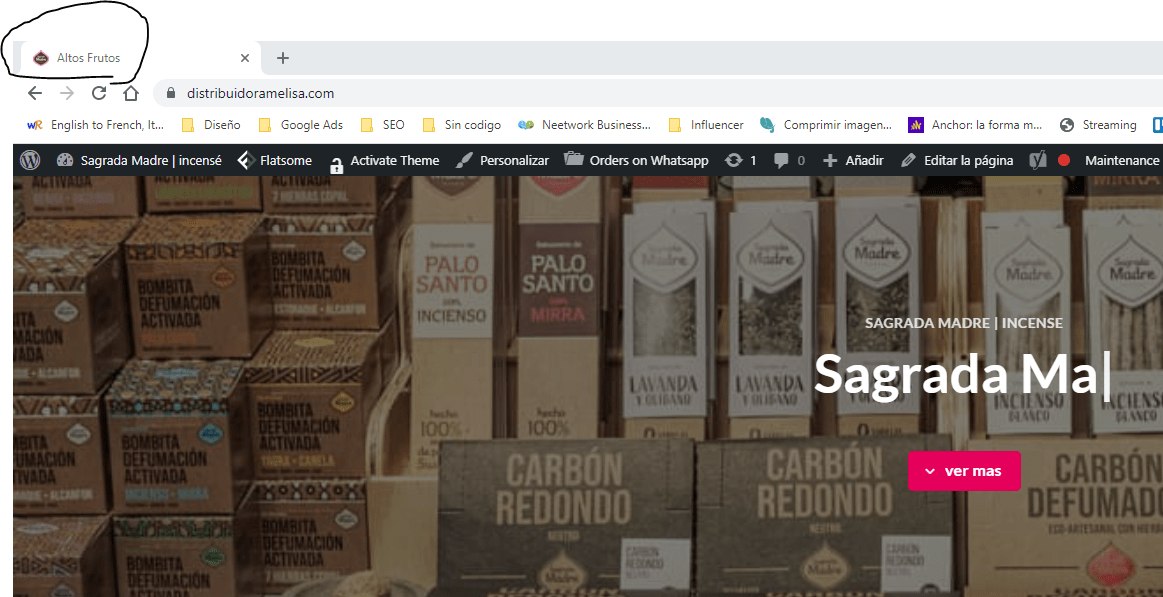Click the back navigation arrow
The image size is (1163, 597).
(x=35, y=93)
